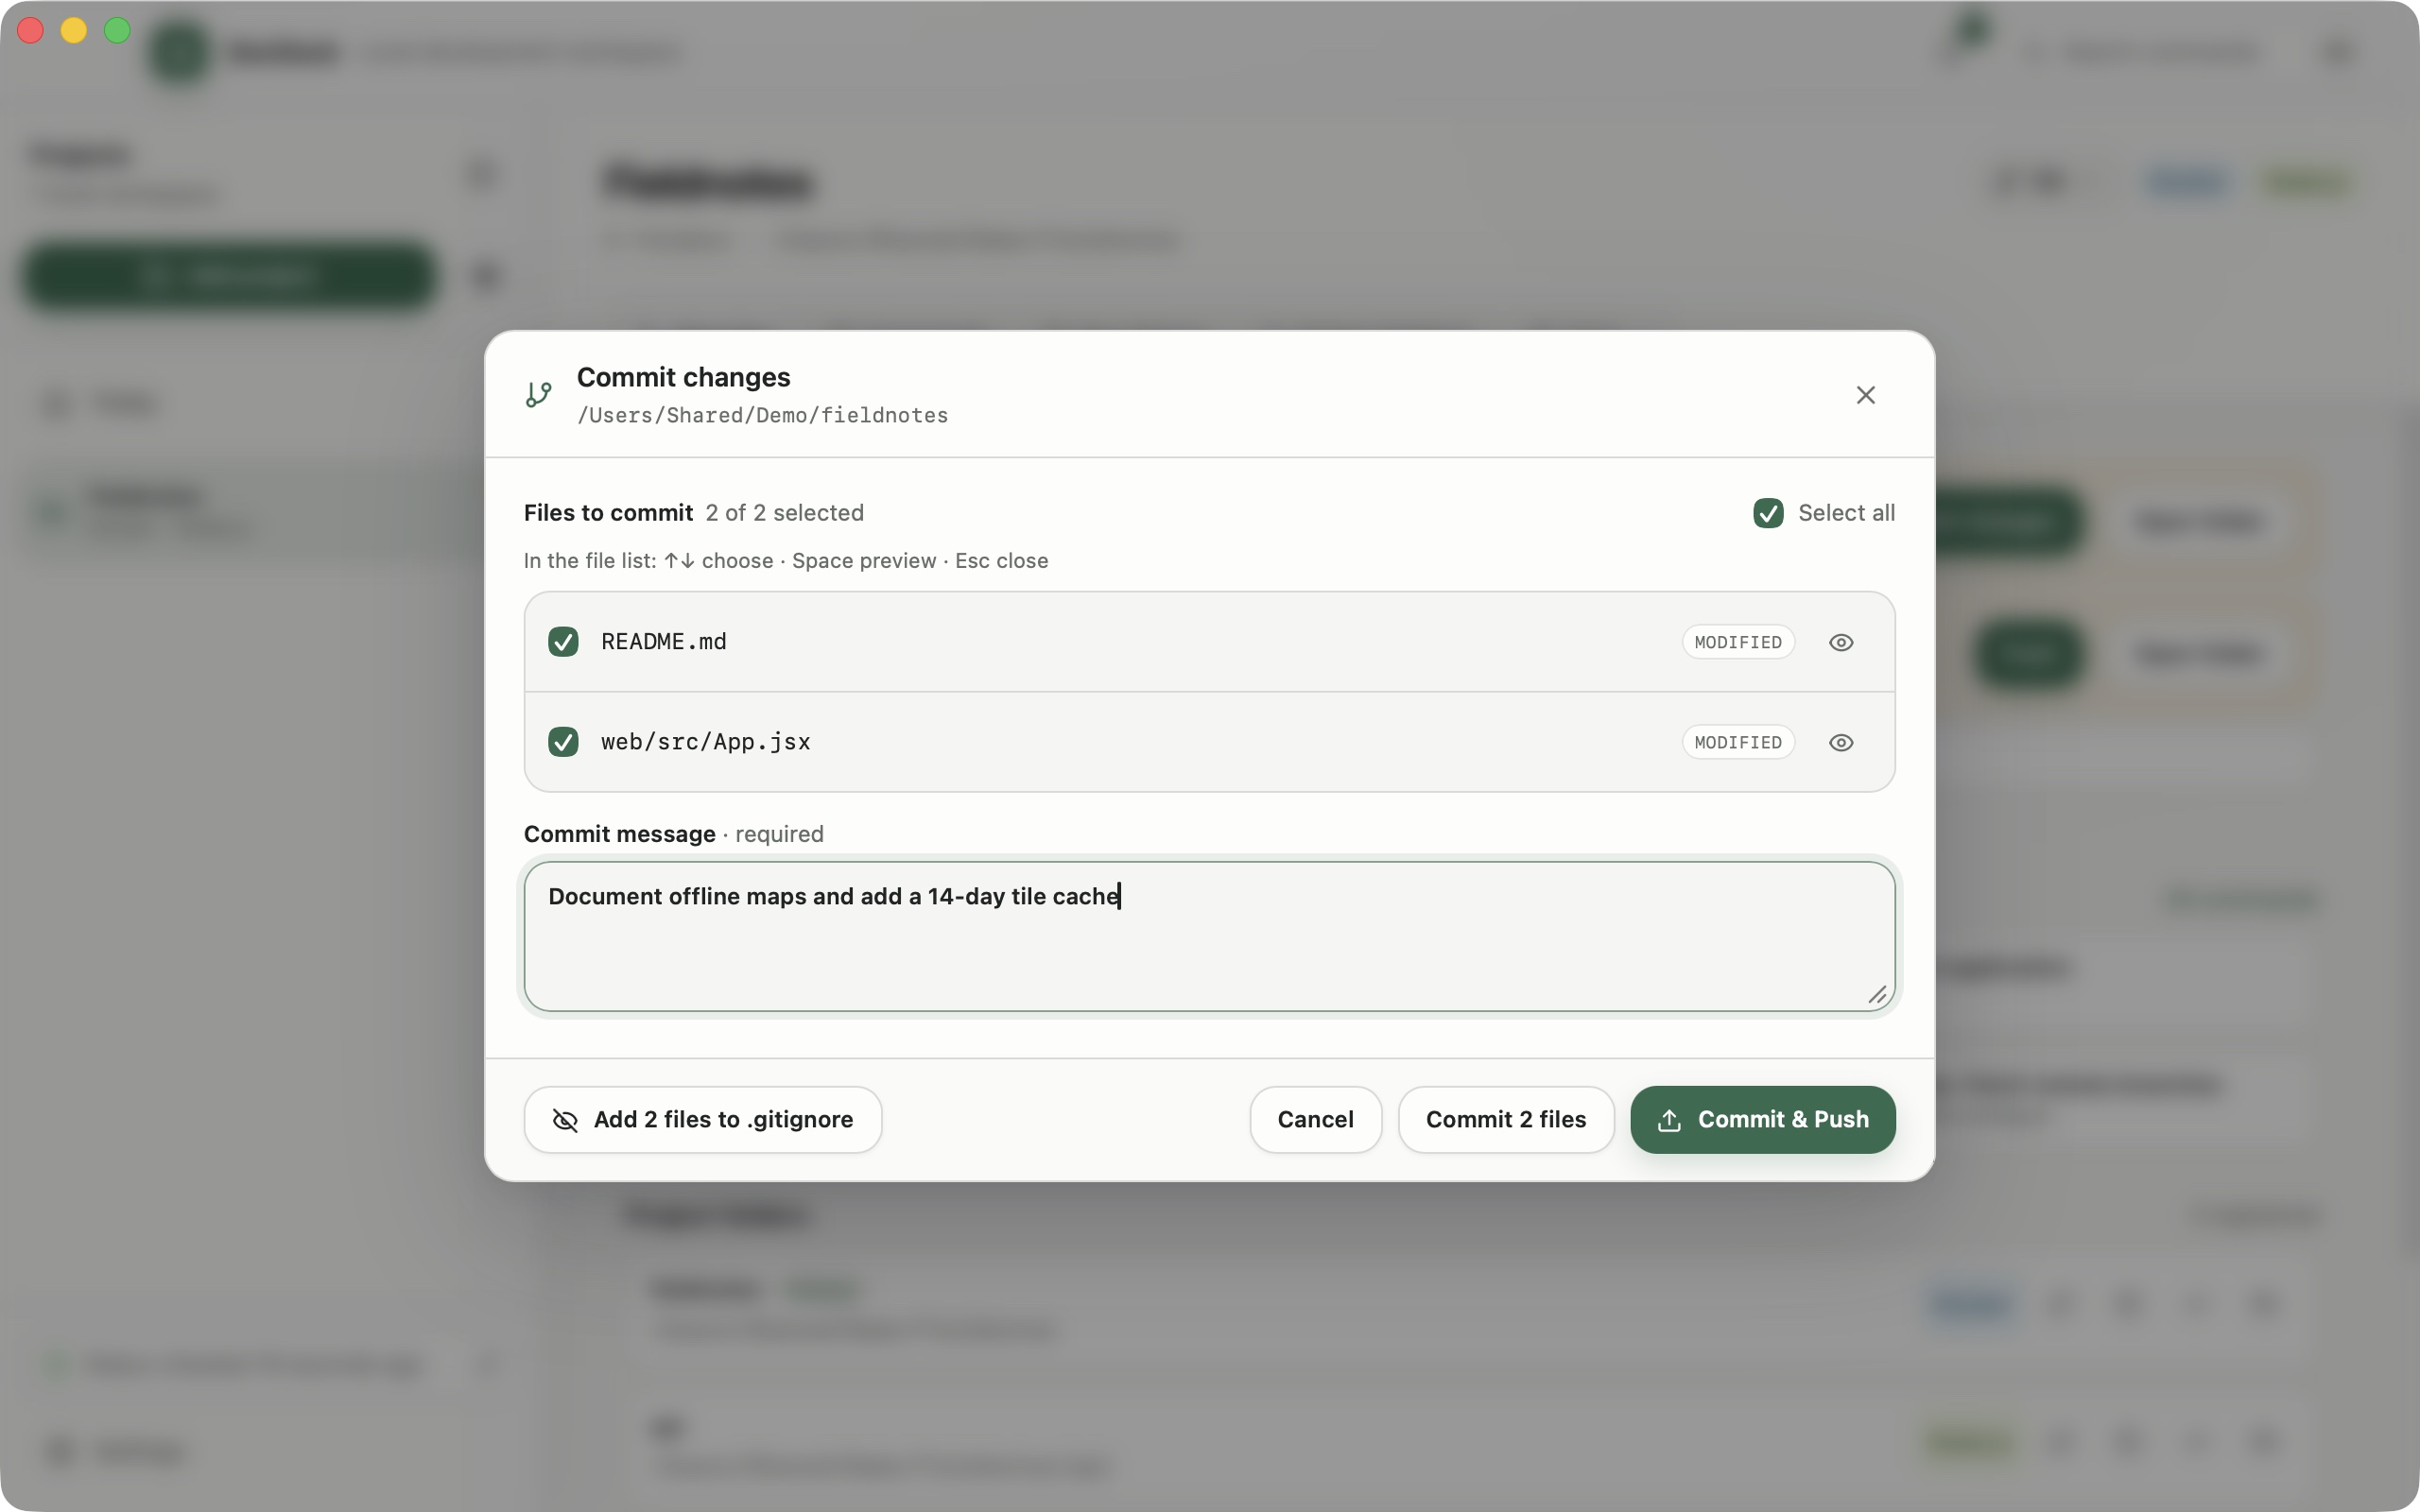Close the Commit changes dialog

(x=1865, y=395)
